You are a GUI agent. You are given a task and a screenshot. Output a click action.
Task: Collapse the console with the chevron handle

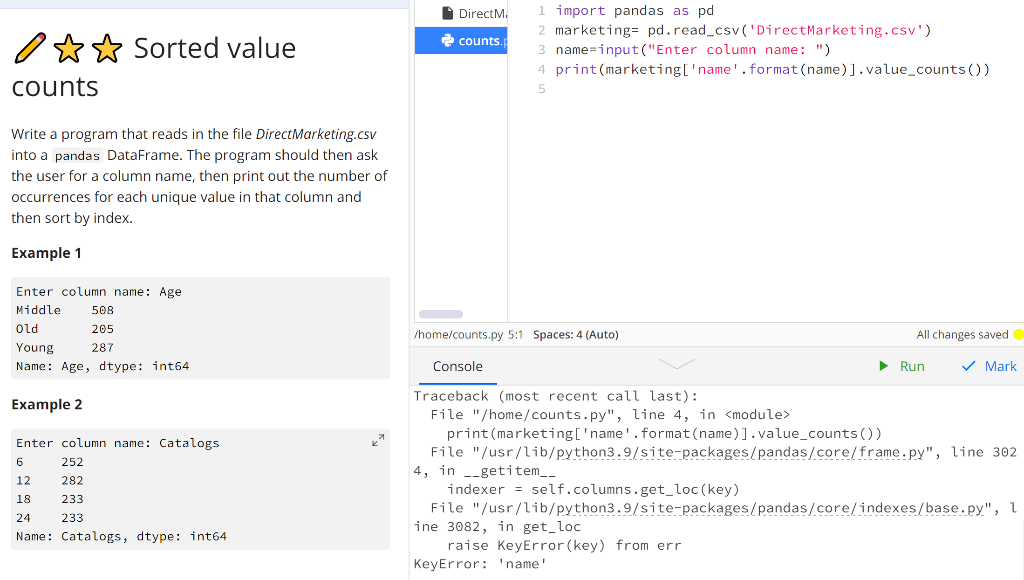click(x=677, y=363)
